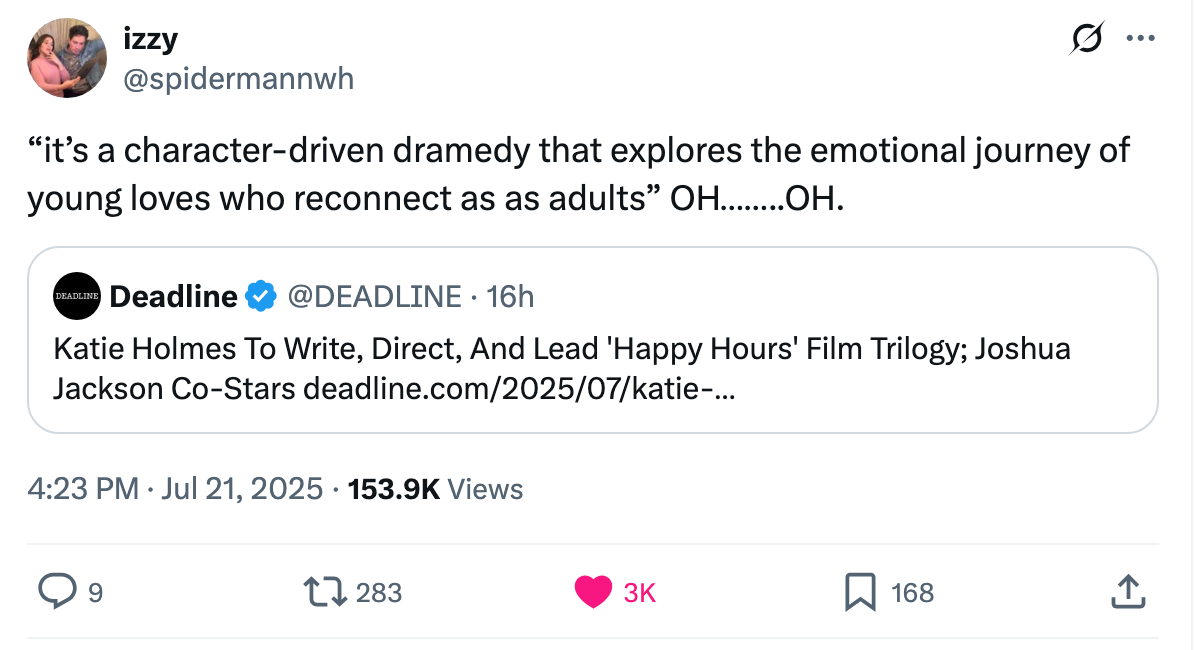The height and width of the screenshot is (650, 1196).
Task: Click izzy's profile picture
Action: (x=66, y=58)
